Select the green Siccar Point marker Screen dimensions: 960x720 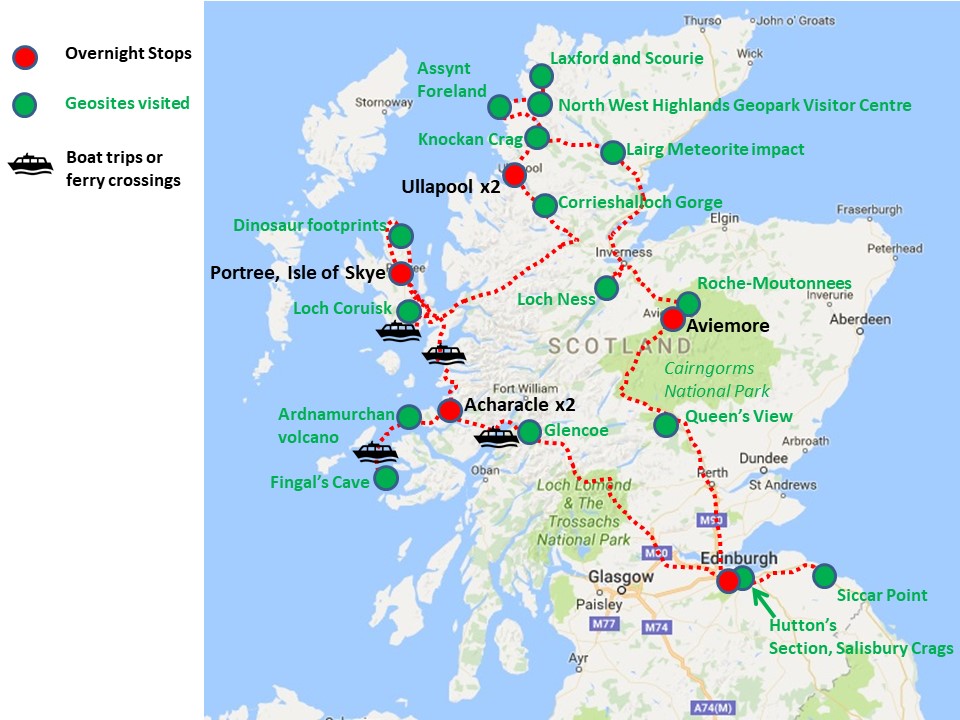tap(824, 576)
